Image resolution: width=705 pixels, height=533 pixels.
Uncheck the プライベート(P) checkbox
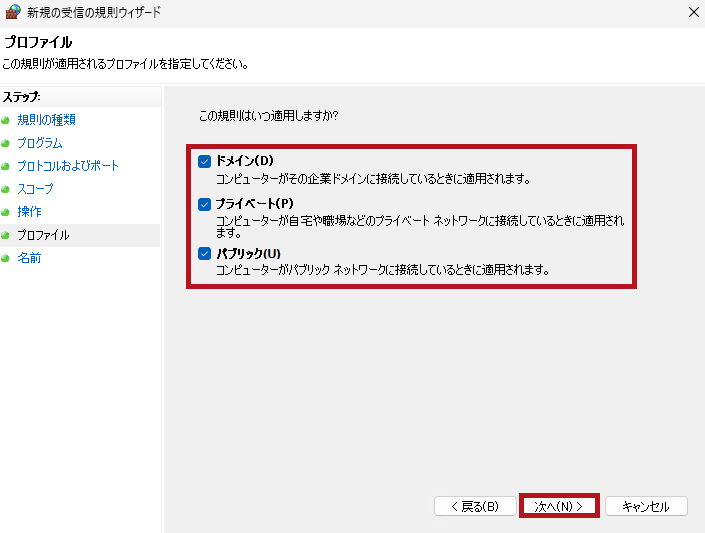tap(205, 204)
